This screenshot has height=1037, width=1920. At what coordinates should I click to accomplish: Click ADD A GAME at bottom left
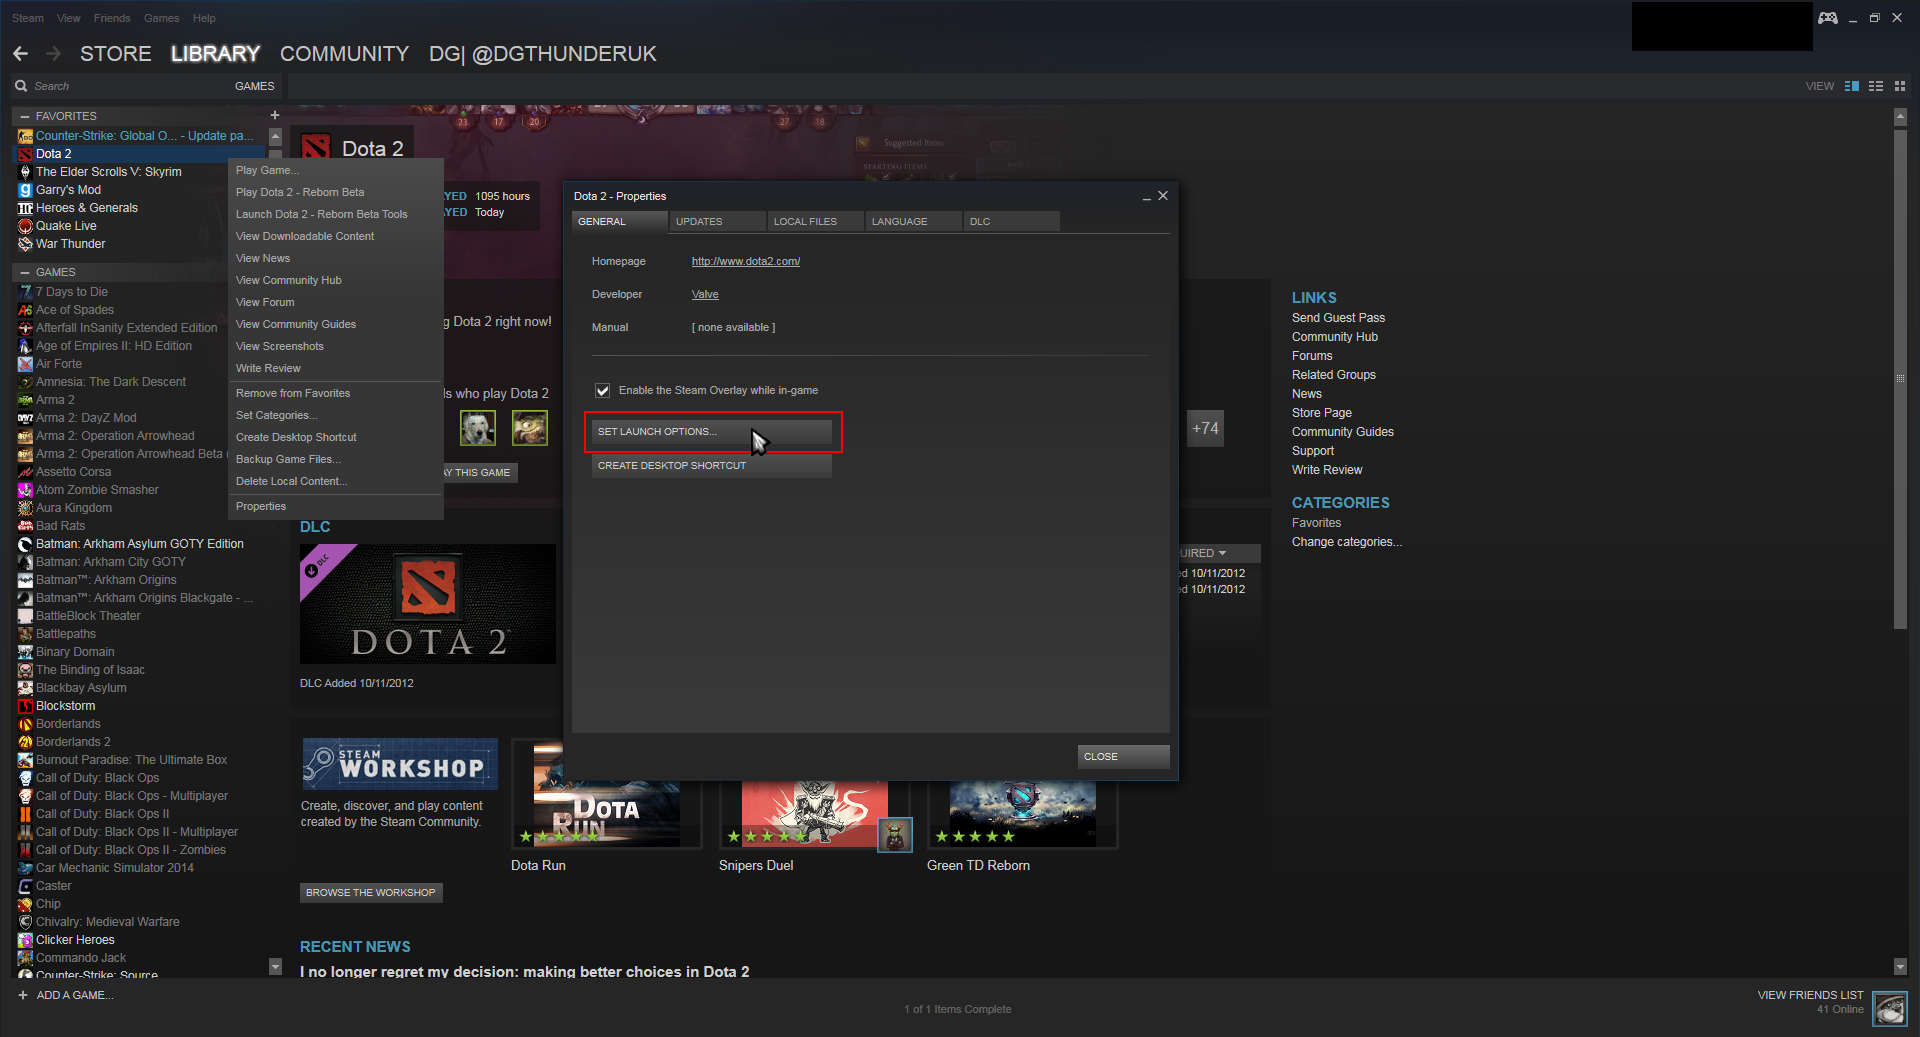point(75,995)
